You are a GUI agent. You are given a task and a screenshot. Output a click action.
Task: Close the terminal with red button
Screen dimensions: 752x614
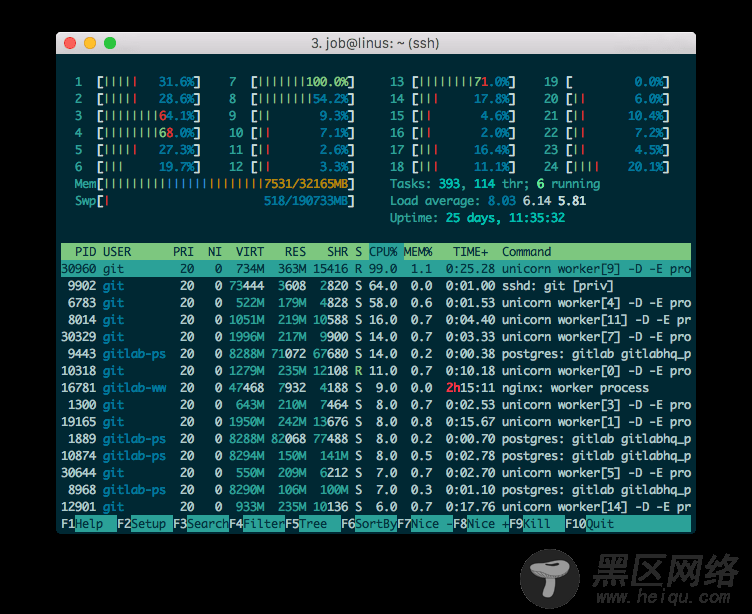[x=70, y=43]
